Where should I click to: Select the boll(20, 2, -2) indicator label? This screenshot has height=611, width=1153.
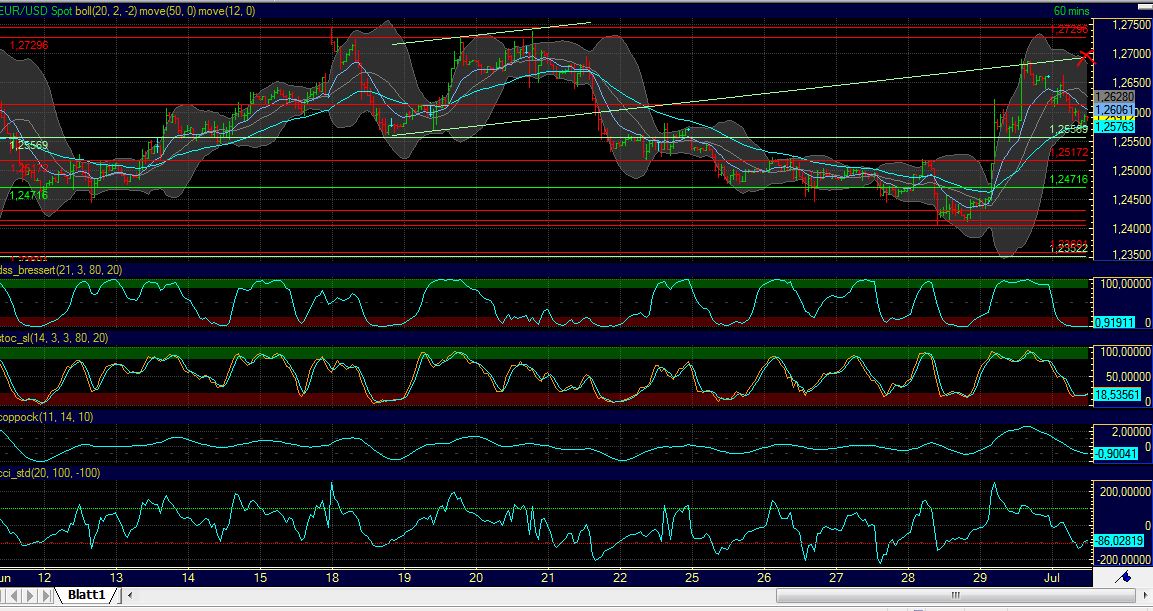coord(106,11)
